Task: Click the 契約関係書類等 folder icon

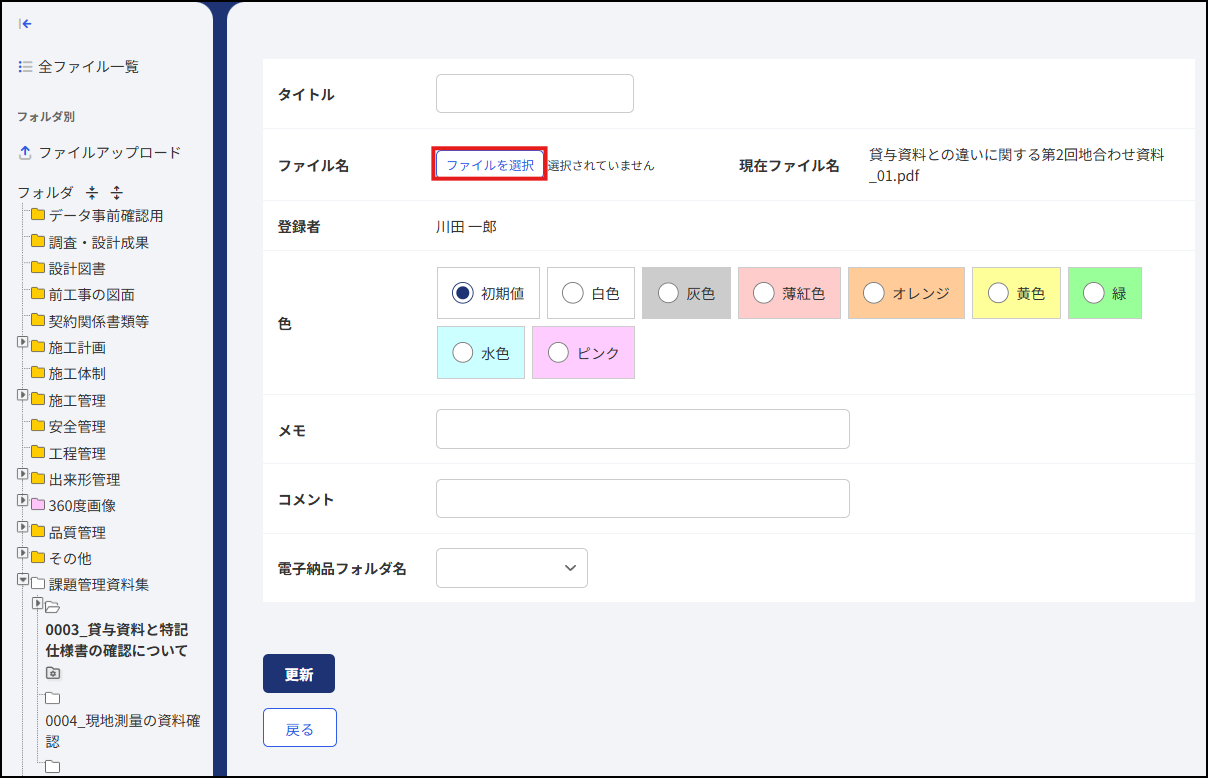Action: 38,320
